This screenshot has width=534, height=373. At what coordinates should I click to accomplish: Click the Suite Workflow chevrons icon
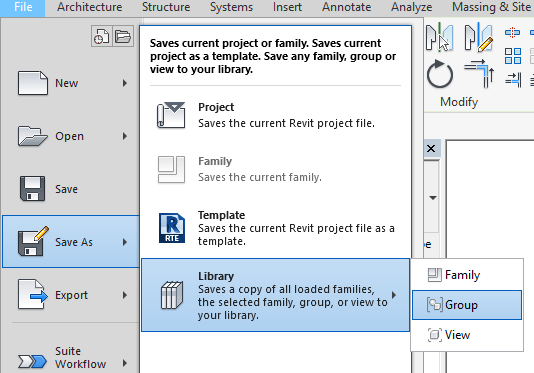click(x=32, y=361)
